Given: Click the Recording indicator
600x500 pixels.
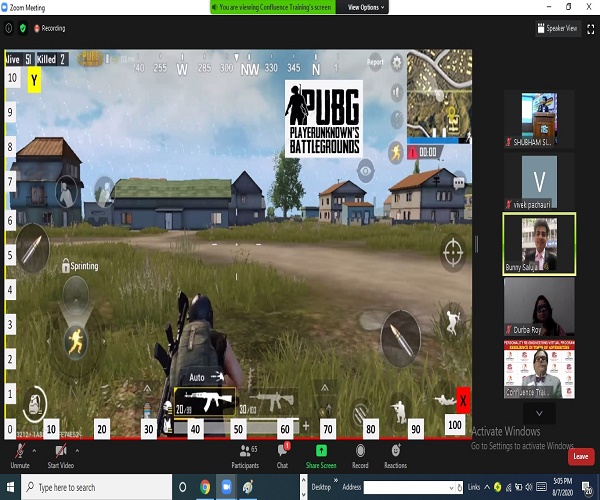Looking at the screenshot, I should [x=50, y=28].
